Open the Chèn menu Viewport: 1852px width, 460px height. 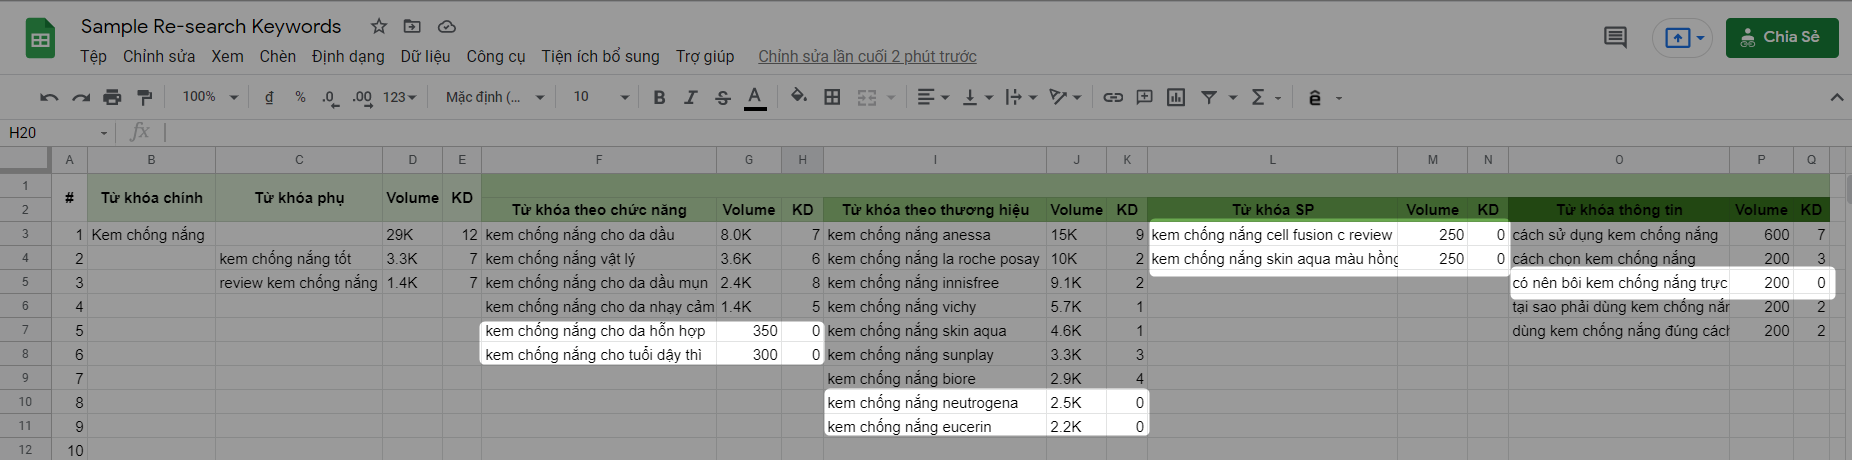277,56
